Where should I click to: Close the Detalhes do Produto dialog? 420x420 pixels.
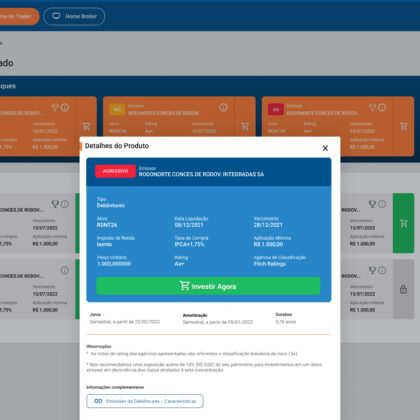tap(325, 148)
